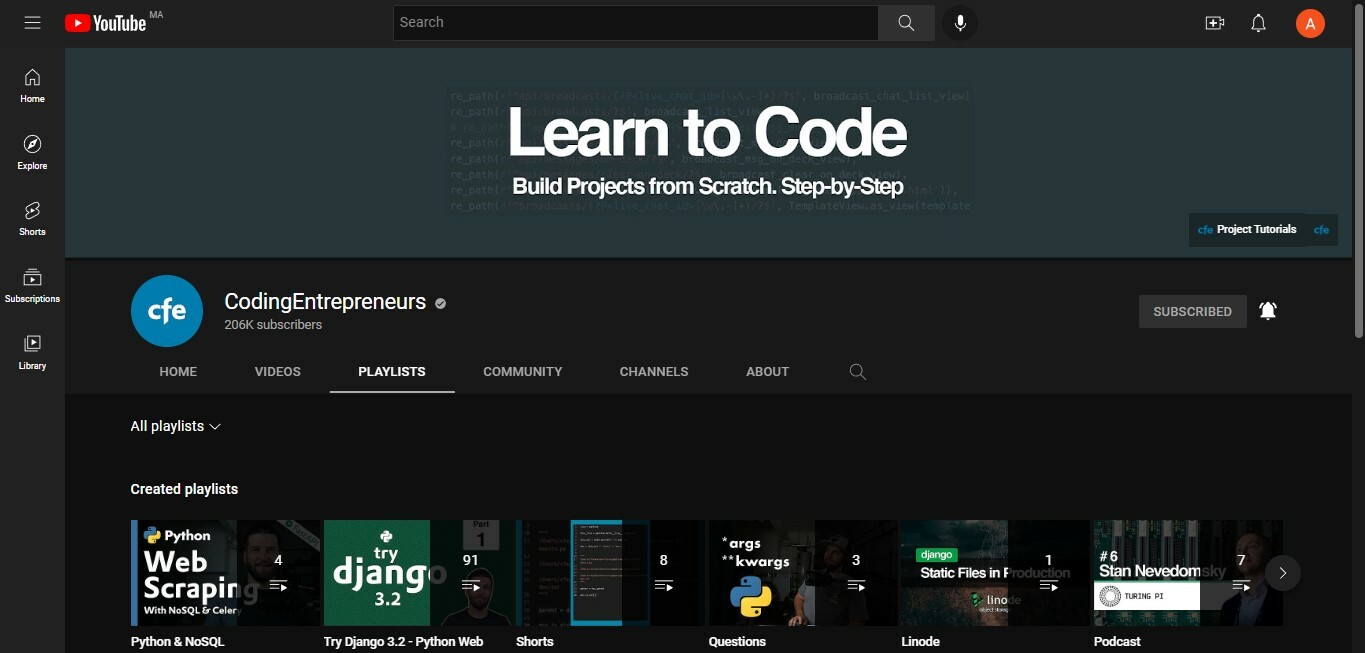Switch to the VIDEOS tab
This screenshot has height=653, width=1365.
point(277,371)
